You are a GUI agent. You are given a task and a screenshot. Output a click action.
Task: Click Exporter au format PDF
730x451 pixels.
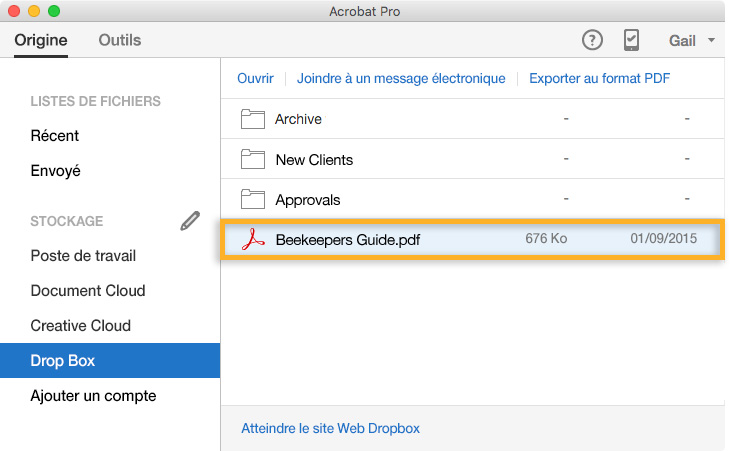tap(600, 78)
